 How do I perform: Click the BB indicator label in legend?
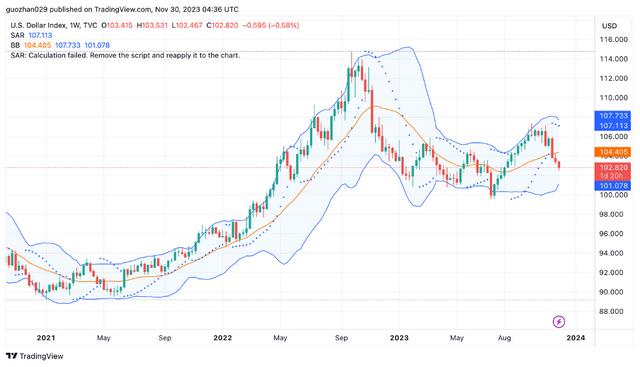pos(15,45)
